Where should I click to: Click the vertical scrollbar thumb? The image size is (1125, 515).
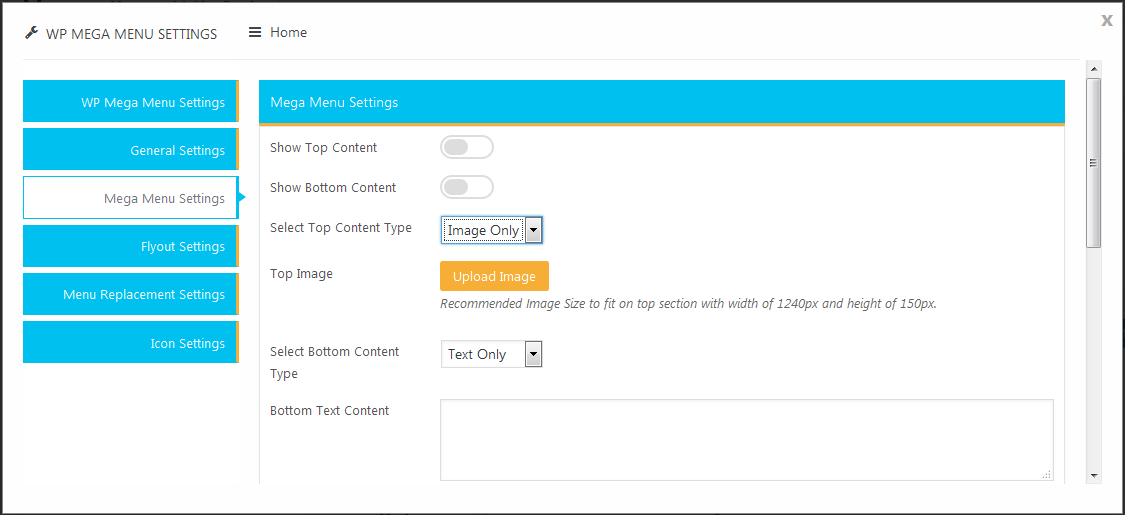pyautogui.click(x=1094, y=163)
